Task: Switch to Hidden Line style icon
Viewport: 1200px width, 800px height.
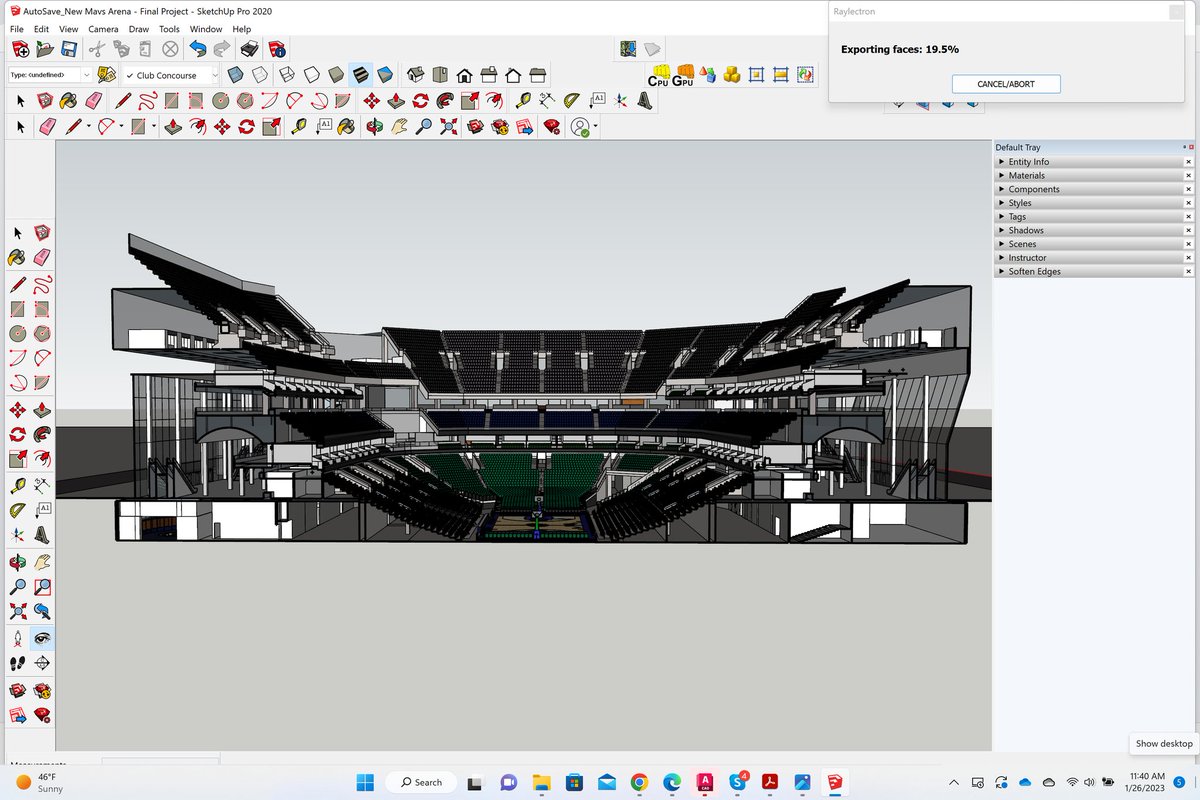Action: (310, 75)
